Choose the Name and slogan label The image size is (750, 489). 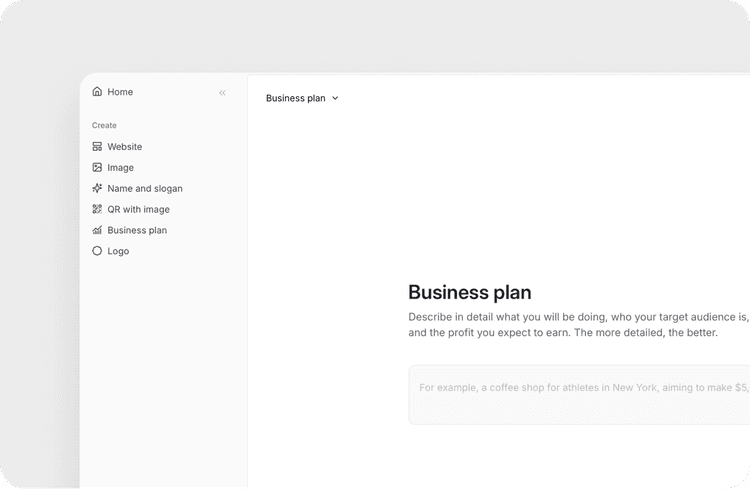[x=145, y=189]
